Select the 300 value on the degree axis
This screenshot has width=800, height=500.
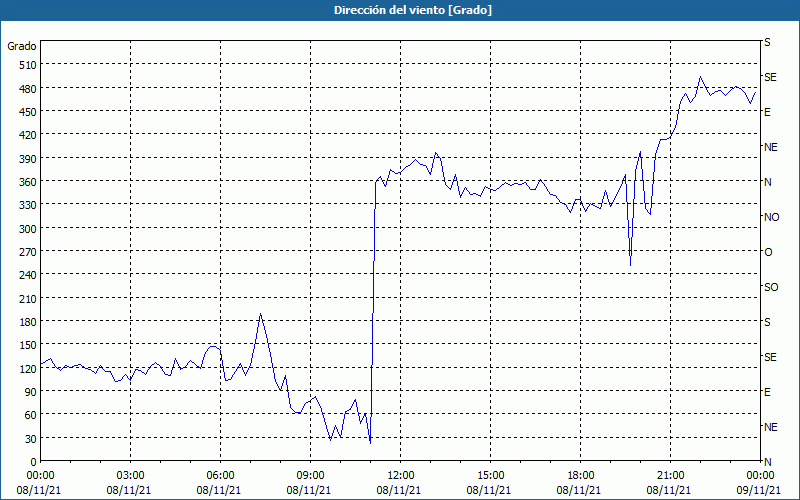pos(28,229)
